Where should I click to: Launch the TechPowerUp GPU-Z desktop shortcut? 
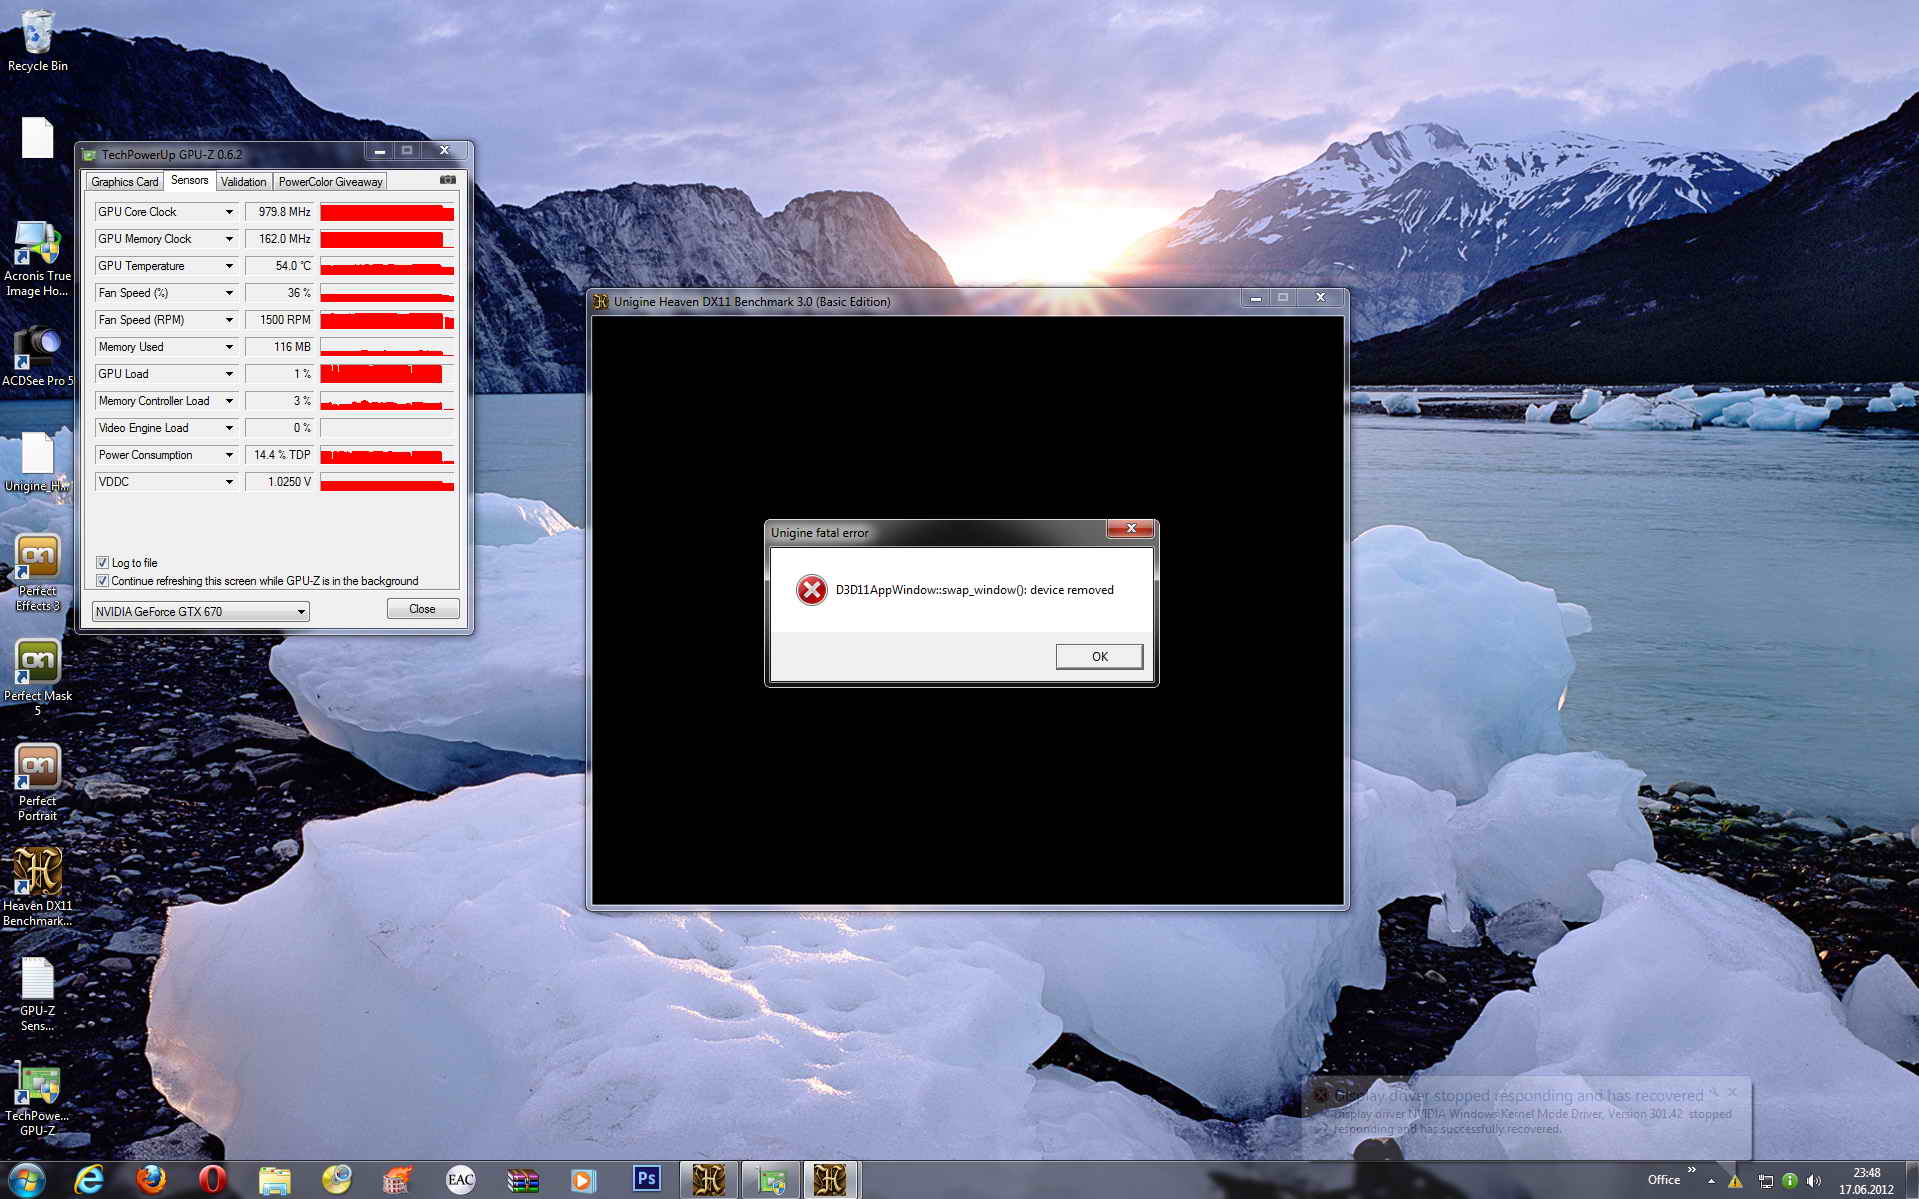(37, 1100)
